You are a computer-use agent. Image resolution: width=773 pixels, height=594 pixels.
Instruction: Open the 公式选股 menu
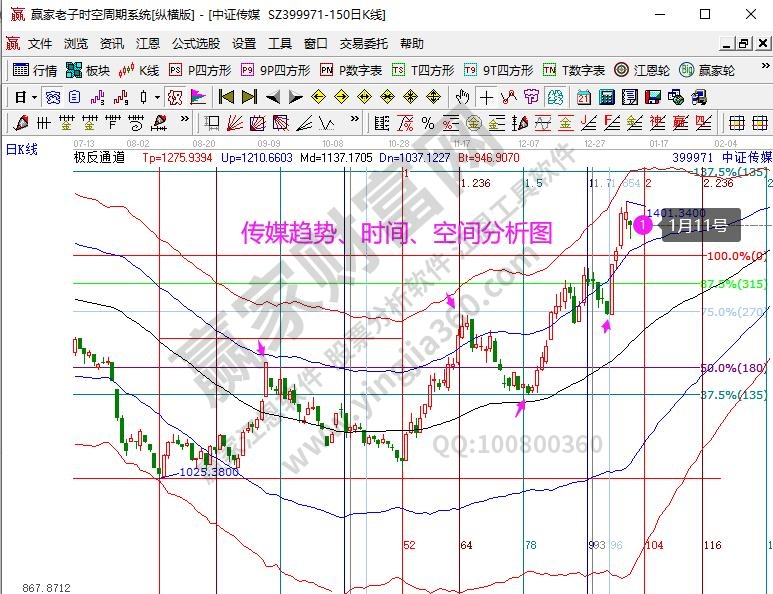click(196, 44)
